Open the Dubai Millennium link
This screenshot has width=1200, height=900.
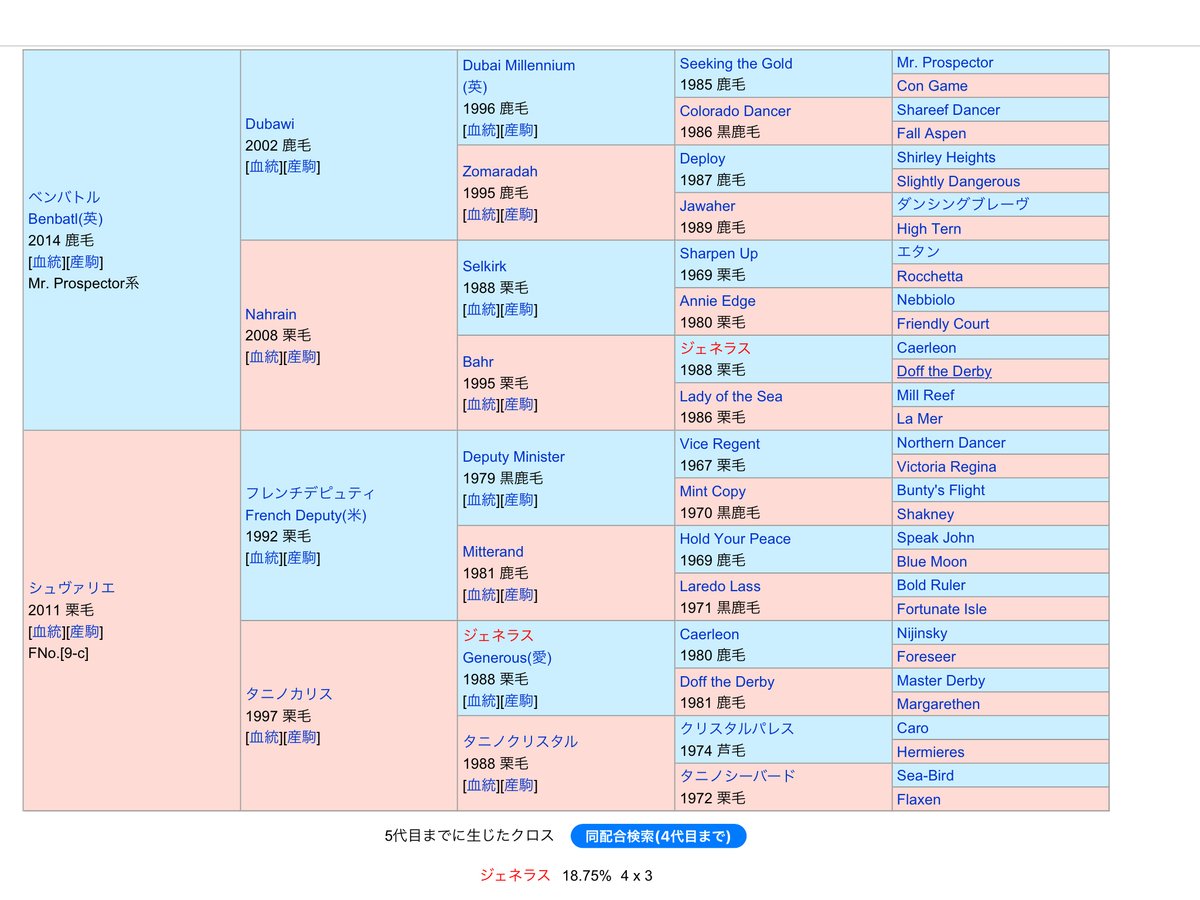pos(518,66)
